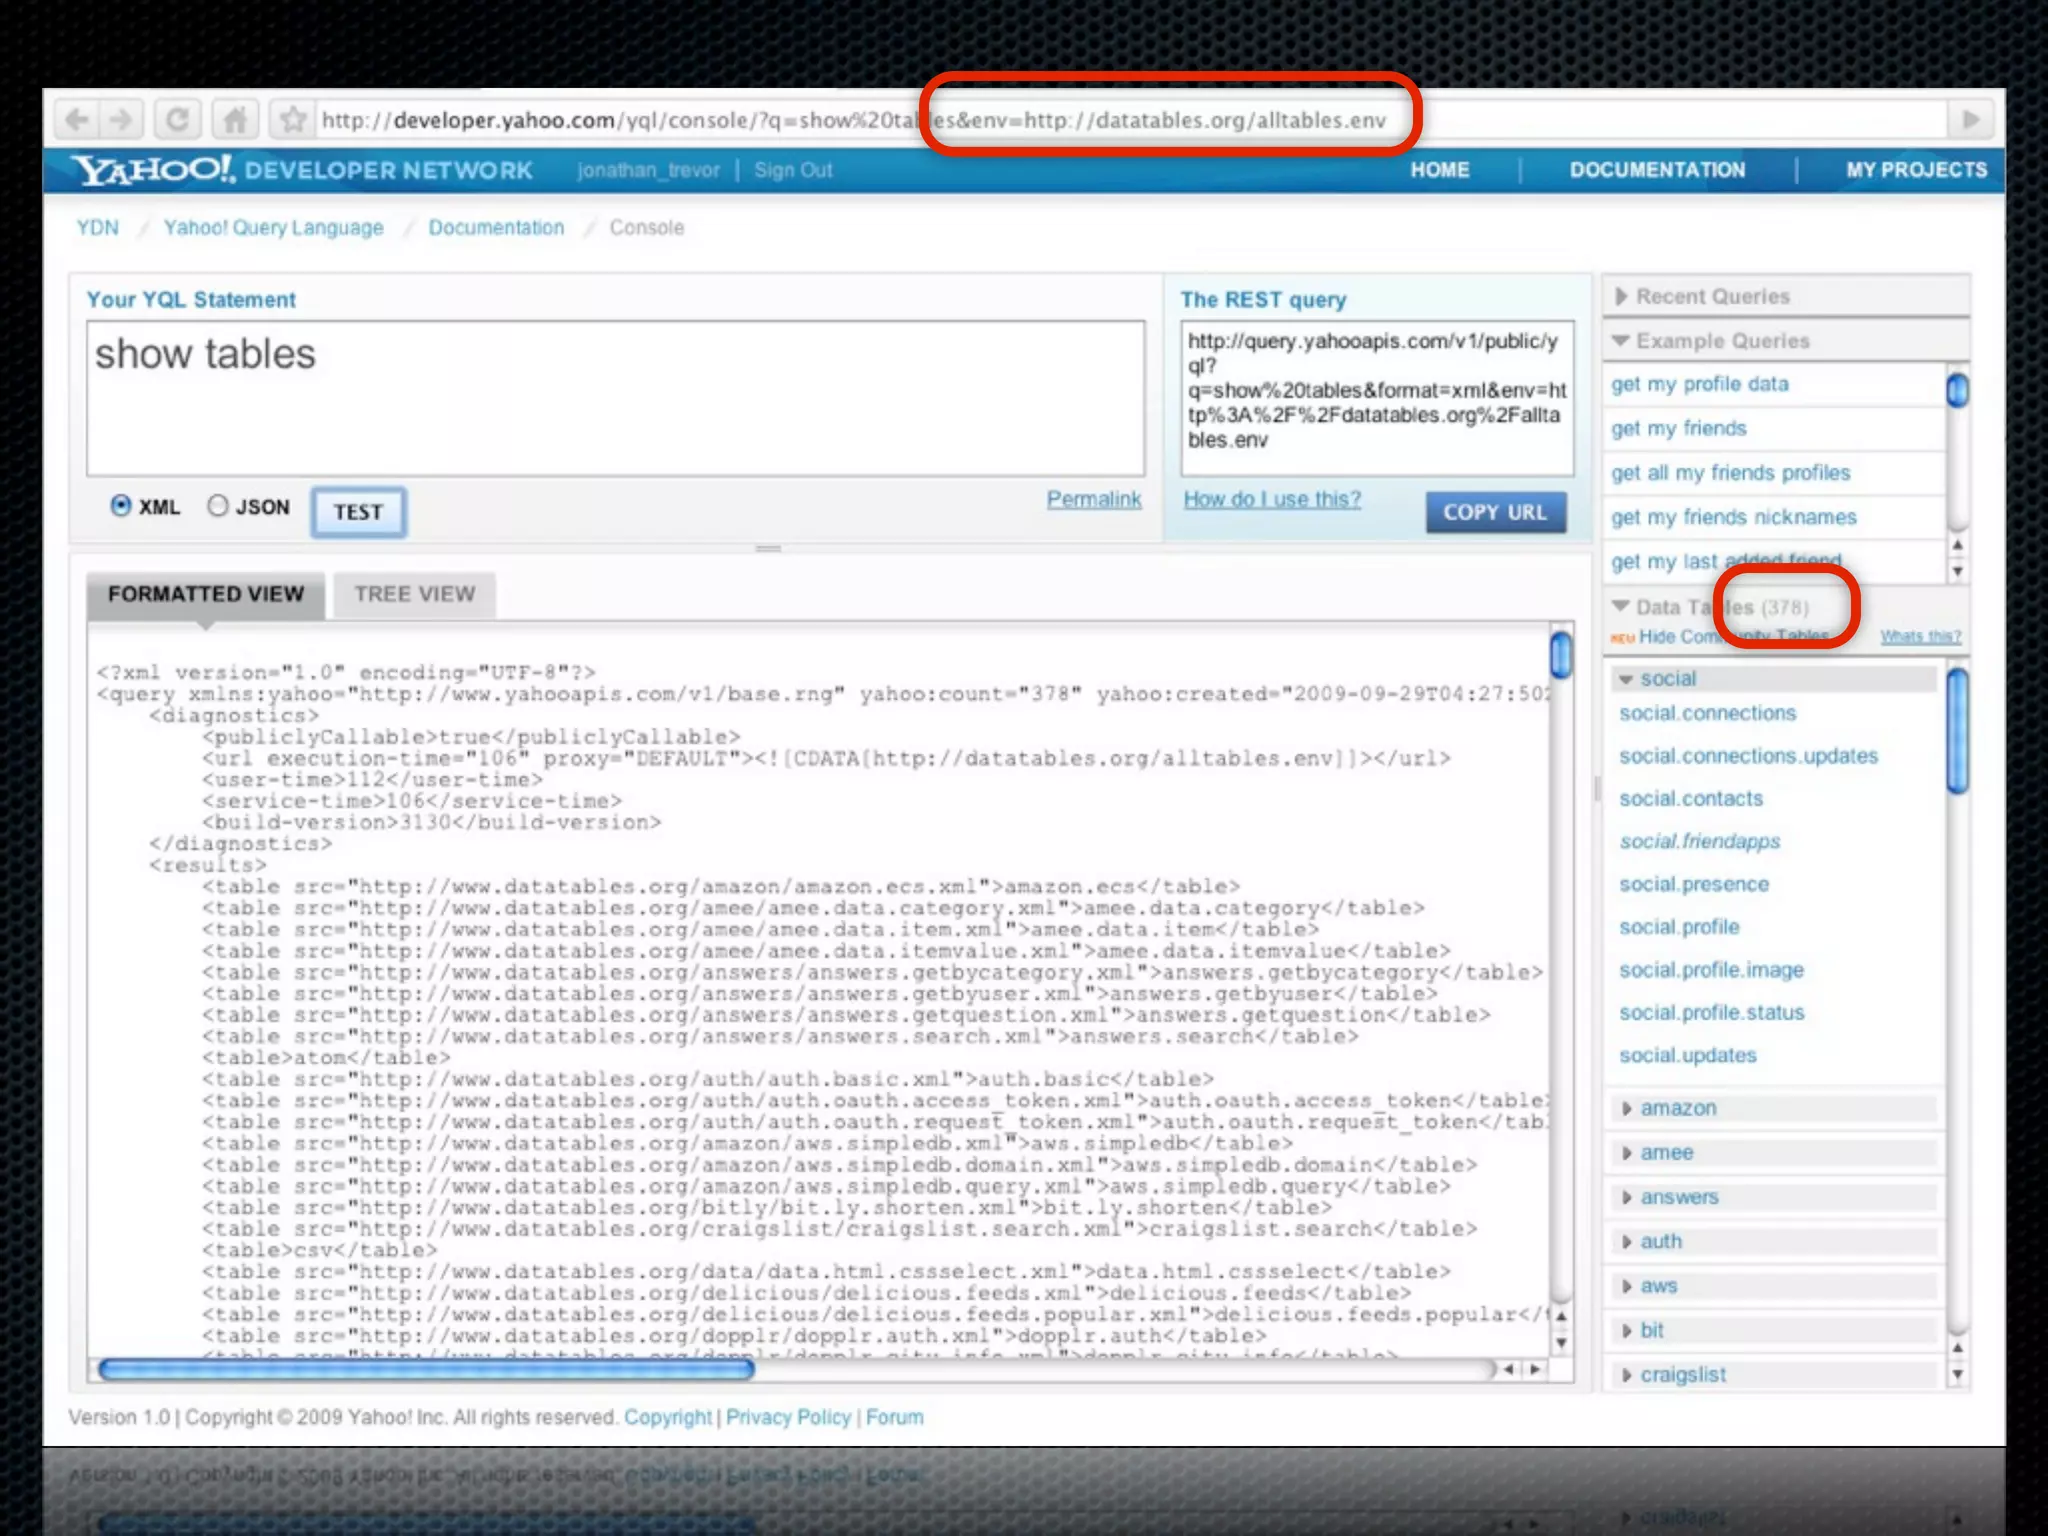This screenshot has width=2048, height=1536.
Task: Bookmark page using the star icon
Action: (293, 120)
